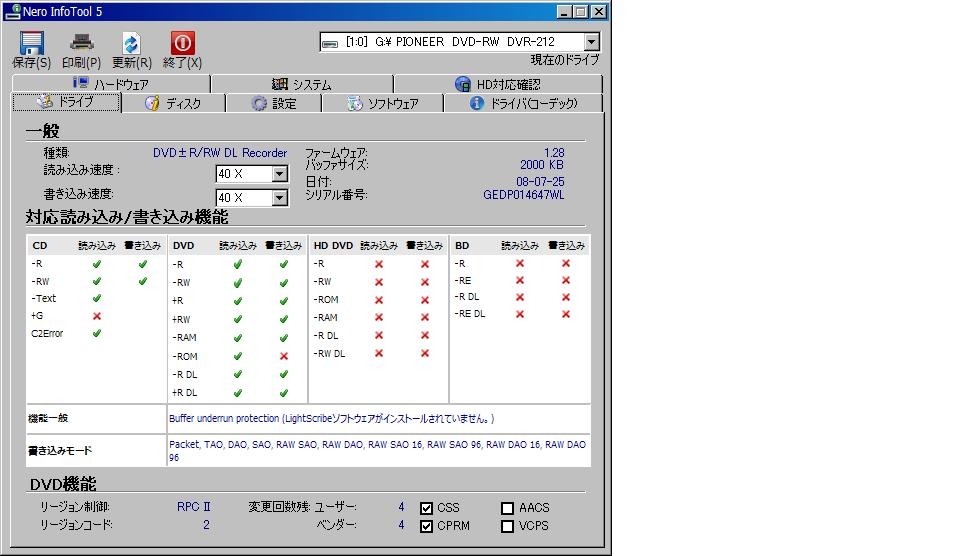The image size is (960, 556).
Task: Open the read speed (読み込み速度) dropdown
Action: click(279, 174)
